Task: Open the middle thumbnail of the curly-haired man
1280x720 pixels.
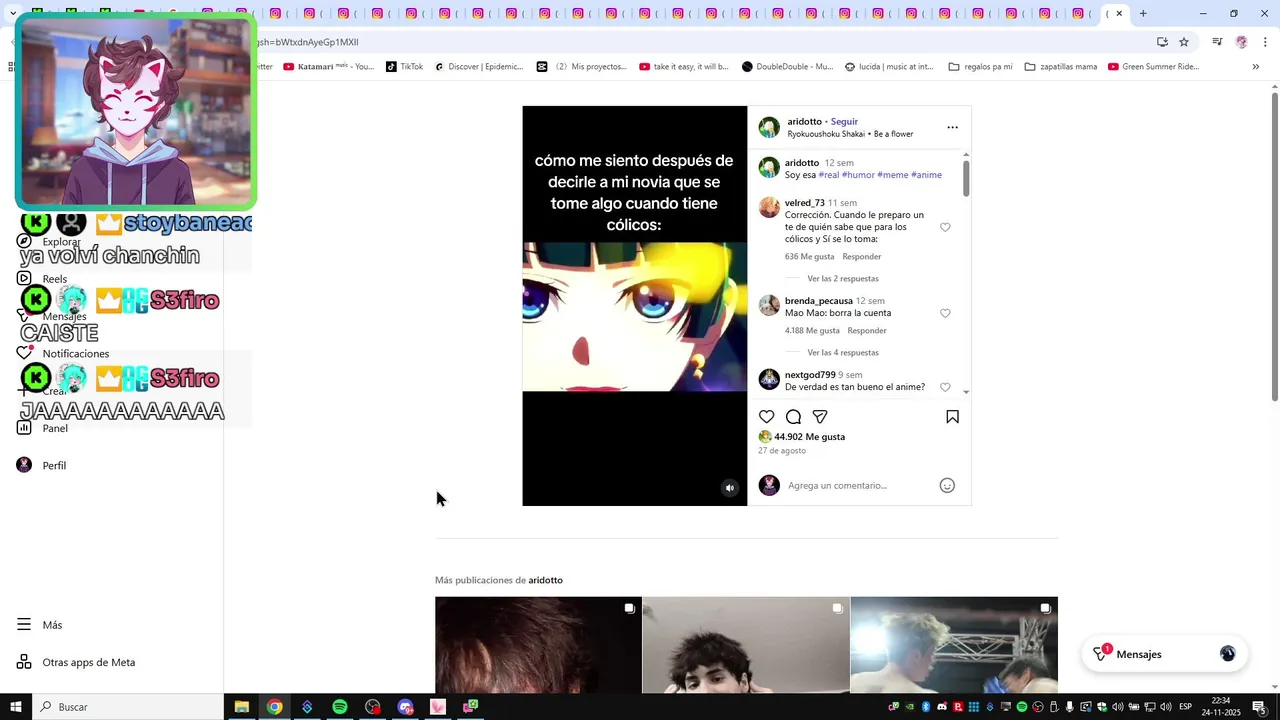Action: pyautogui.click(x=746, y=645)
